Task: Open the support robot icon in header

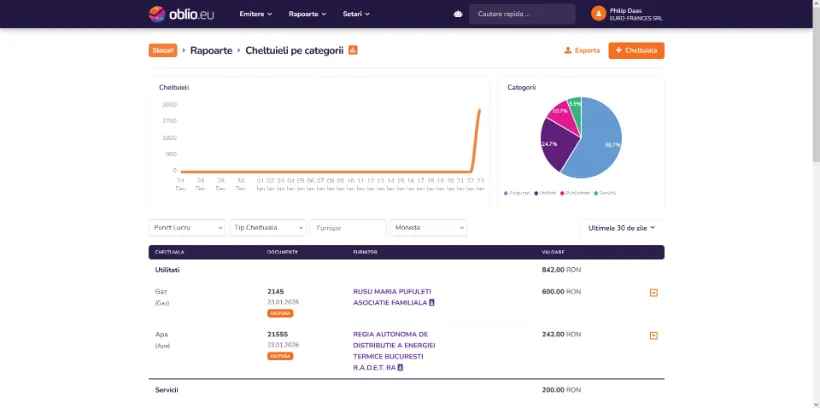Action: coord(458,14)
